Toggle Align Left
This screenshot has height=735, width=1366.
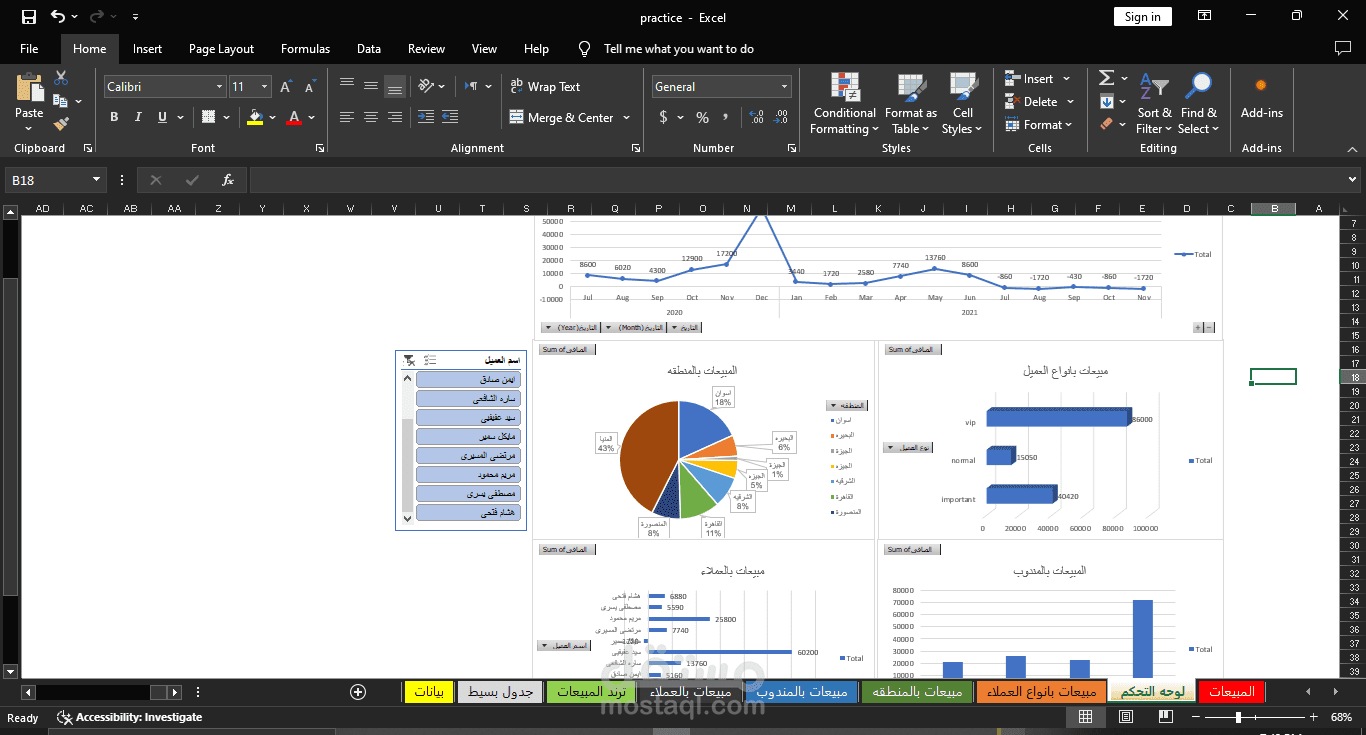point(347,117)
